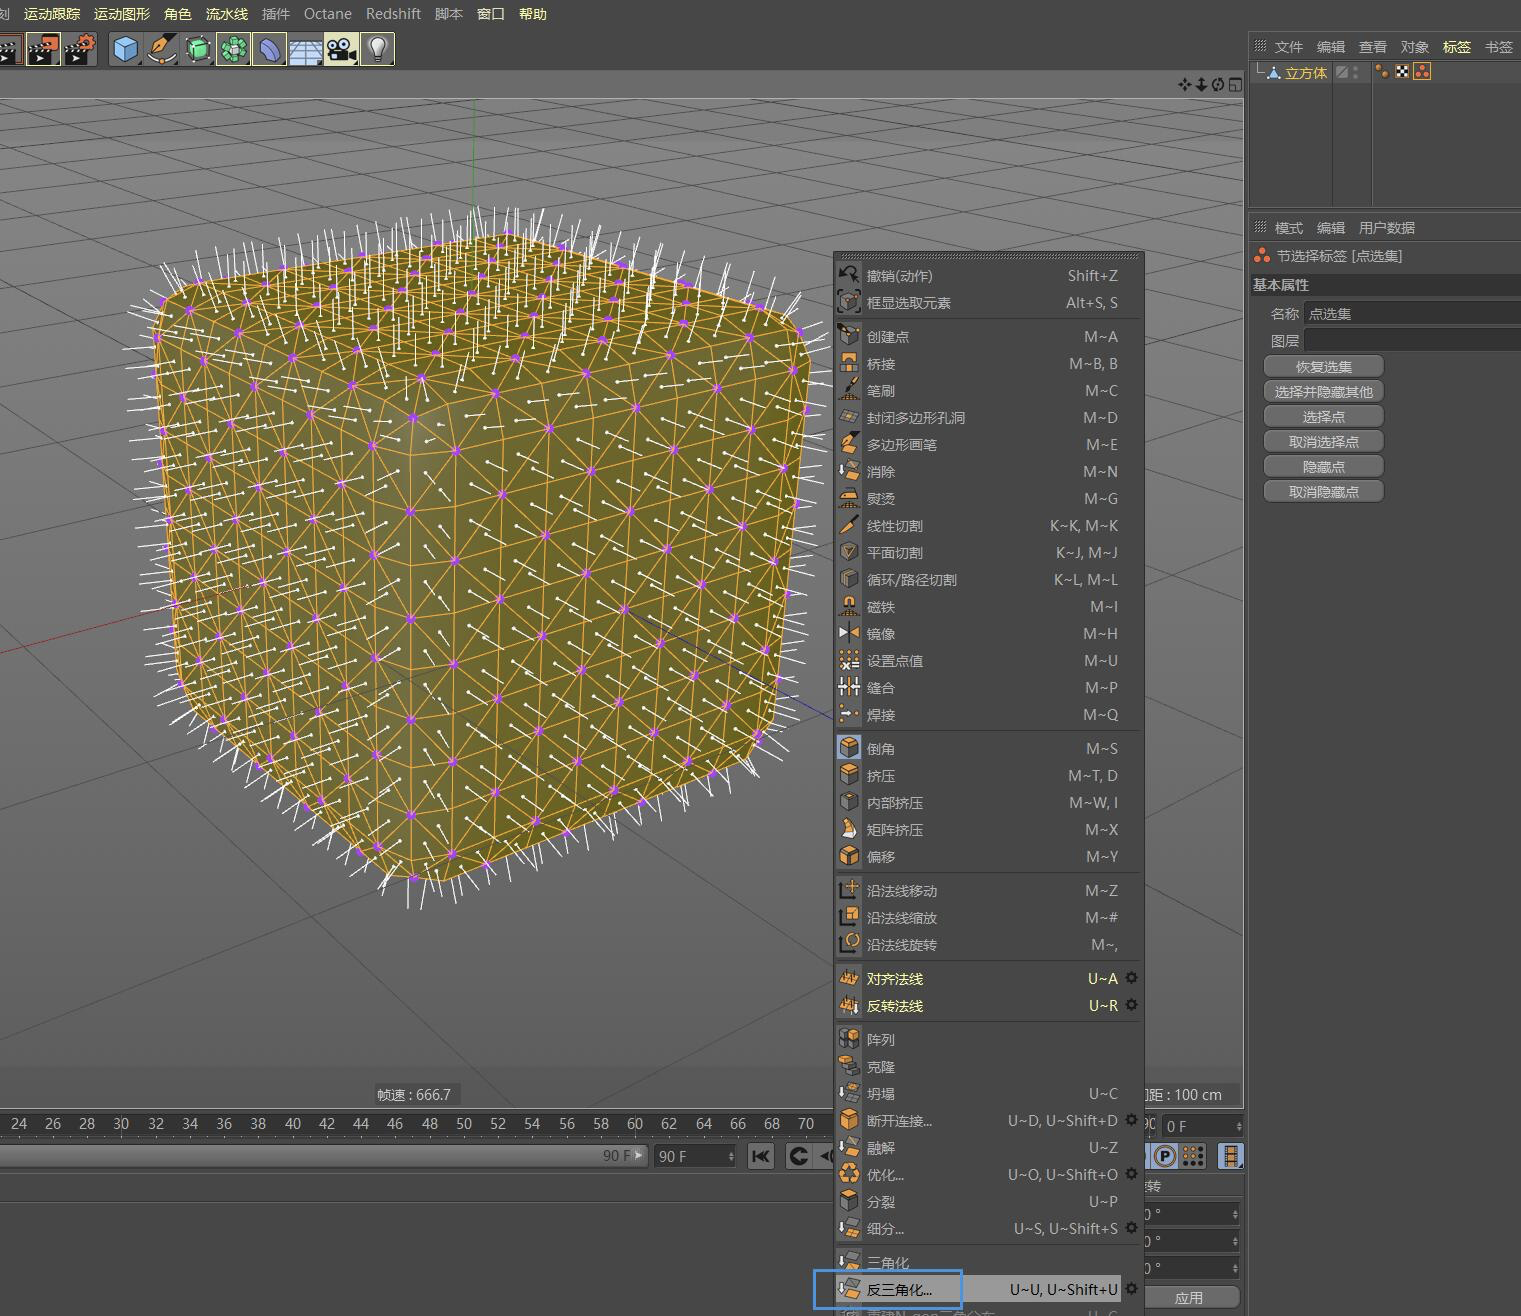1521x1316 pixels.
Task: Open options gear for 对齐法线
Action: tap(1131, 978)
